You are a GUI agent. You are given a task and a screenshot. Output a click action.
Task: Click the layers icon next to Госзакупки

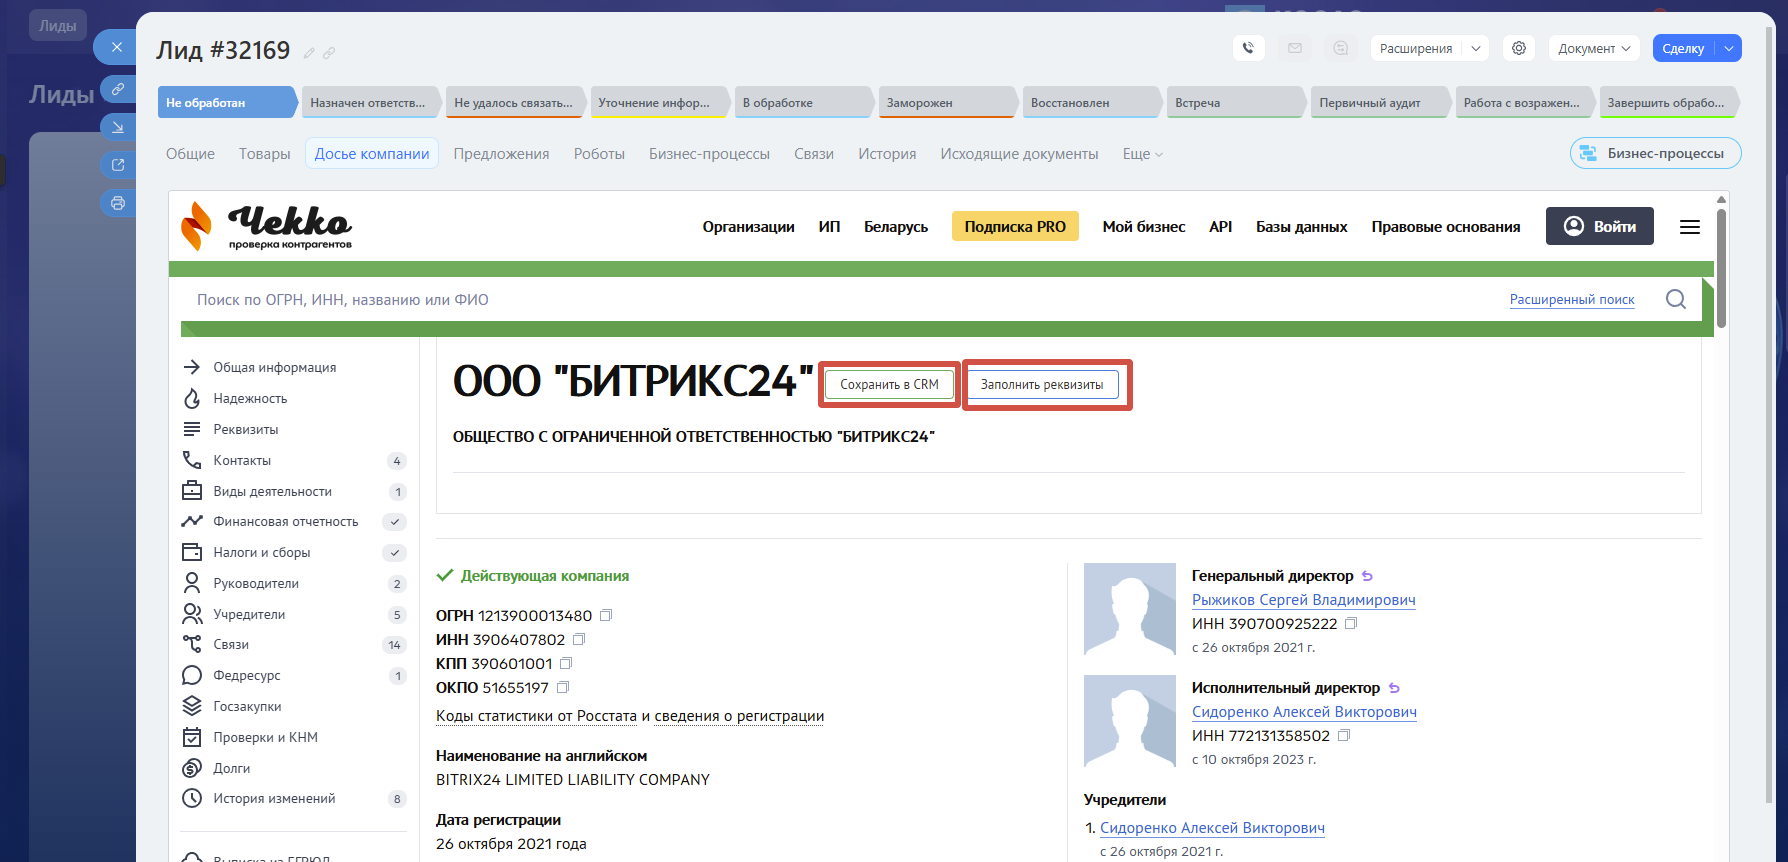tap(192, 706)
